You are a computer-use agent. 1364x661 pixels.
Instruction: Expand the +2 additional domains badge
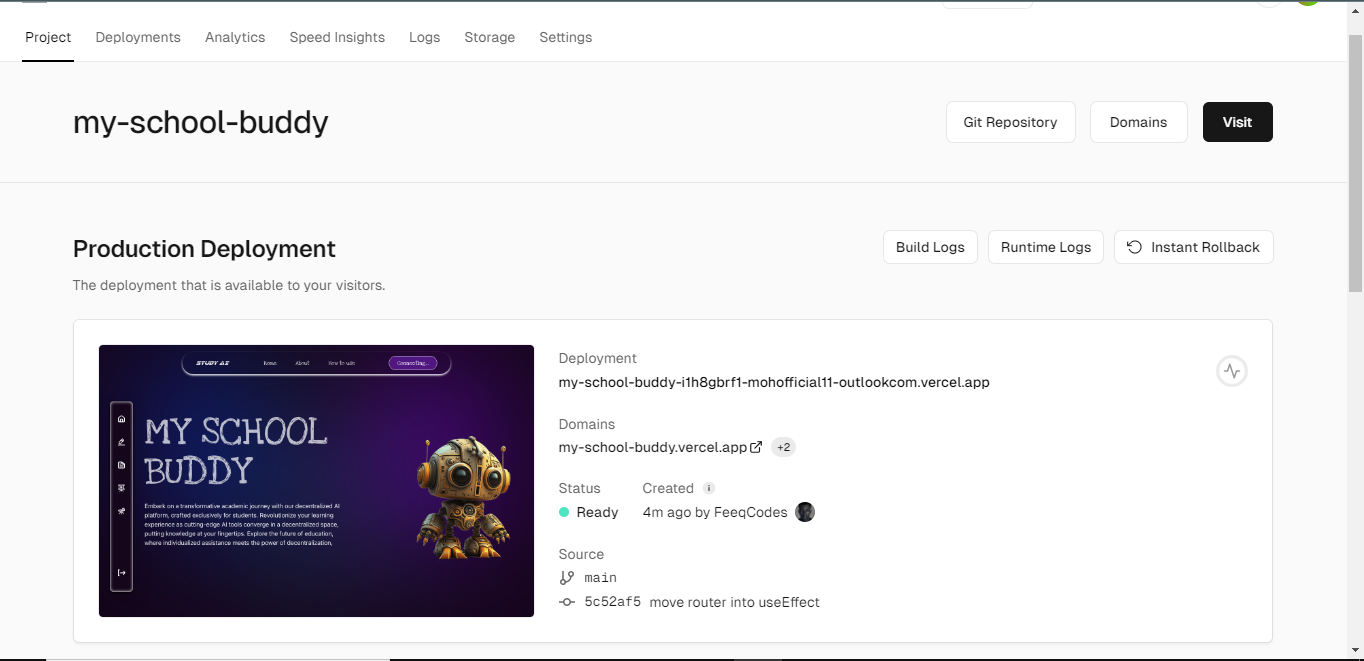784,447
